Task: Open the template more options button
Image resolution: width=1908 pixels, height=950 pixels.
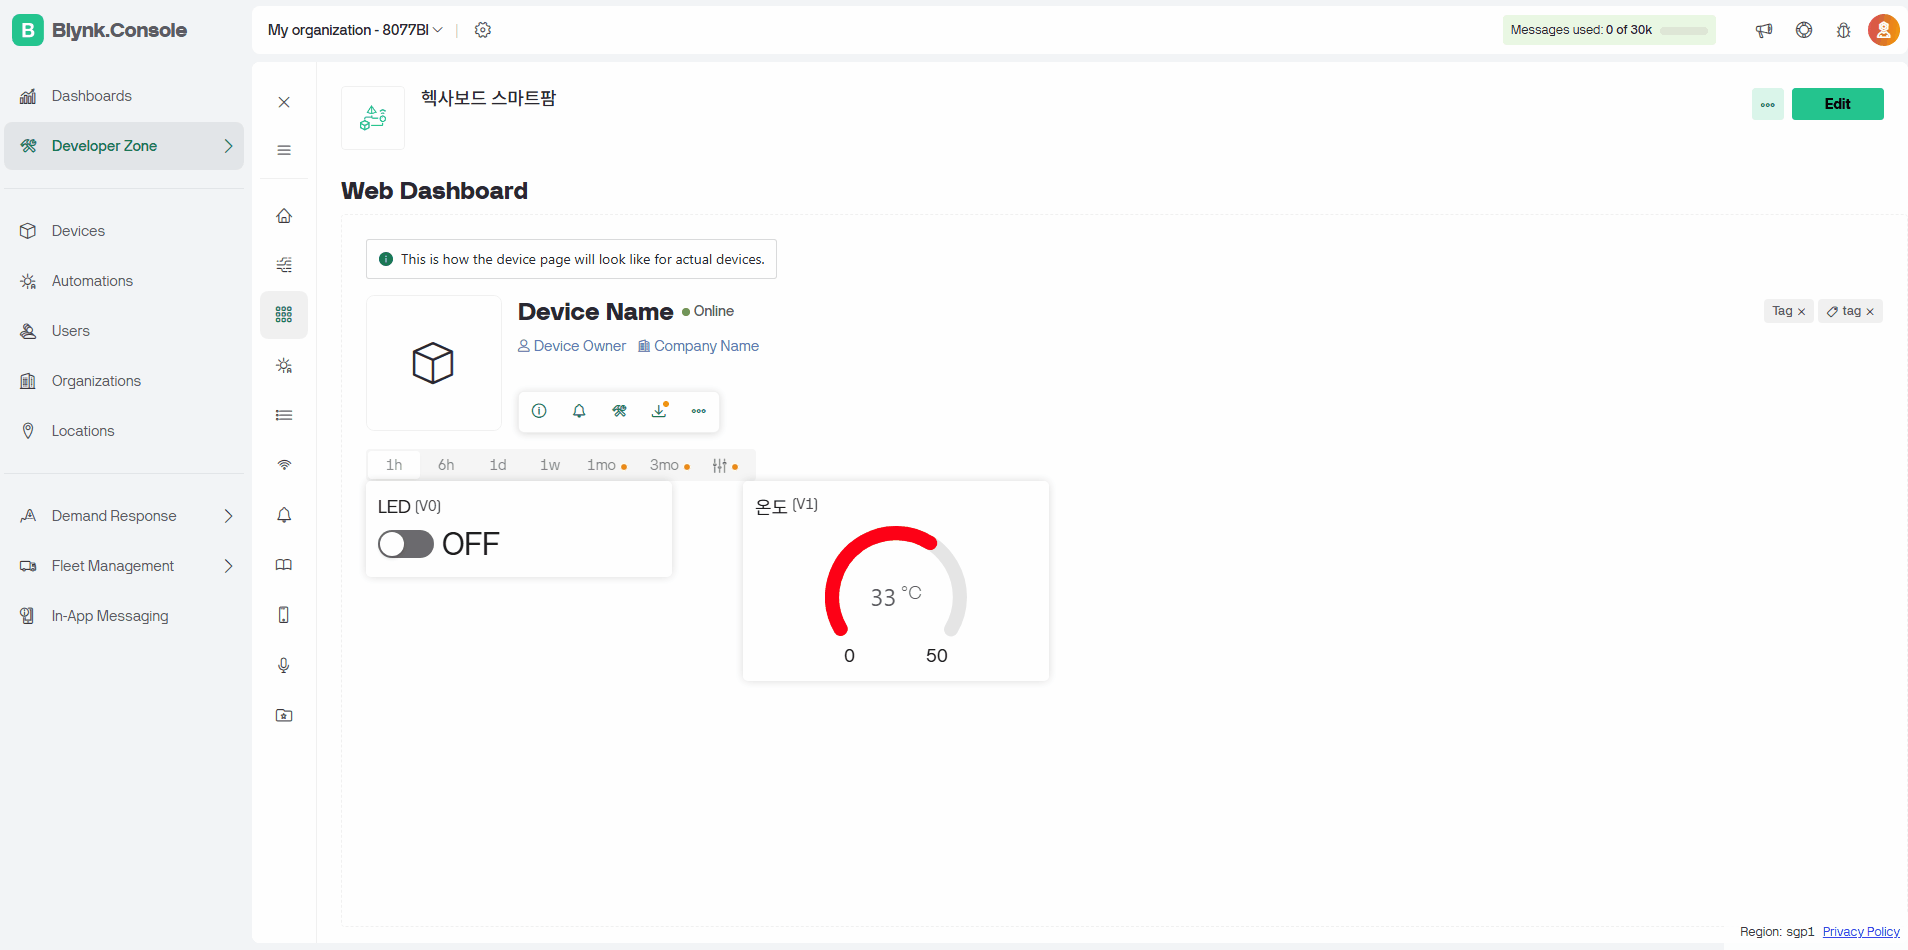Action: point(1768,104)
